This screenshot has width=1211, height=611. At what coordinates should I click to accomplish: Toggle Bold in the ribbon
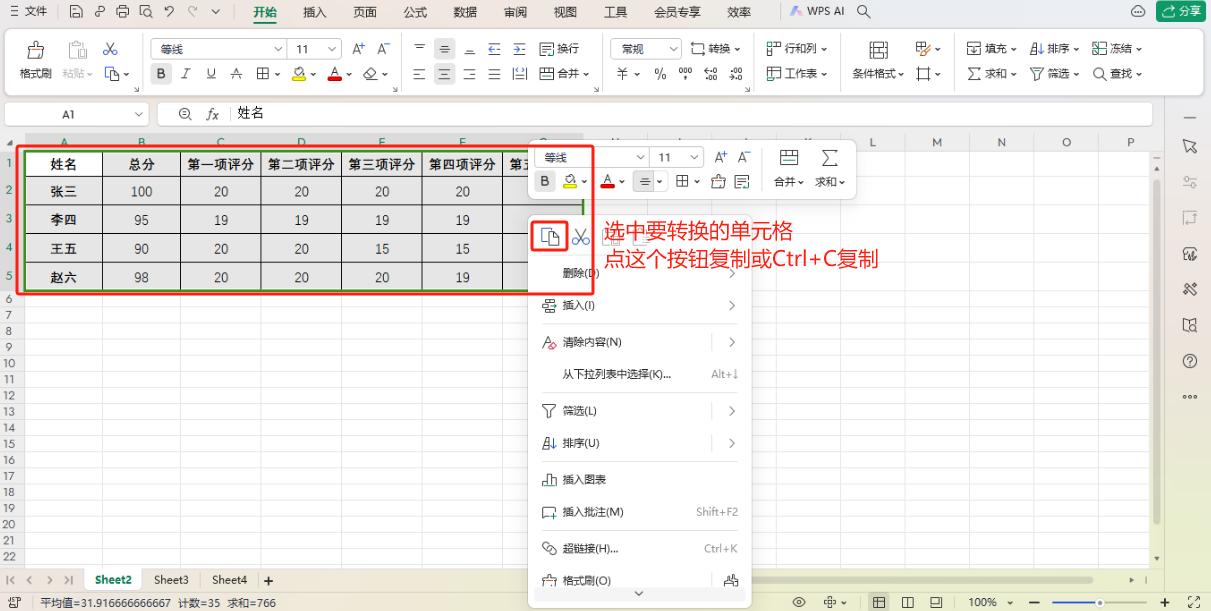coord(162,73)
